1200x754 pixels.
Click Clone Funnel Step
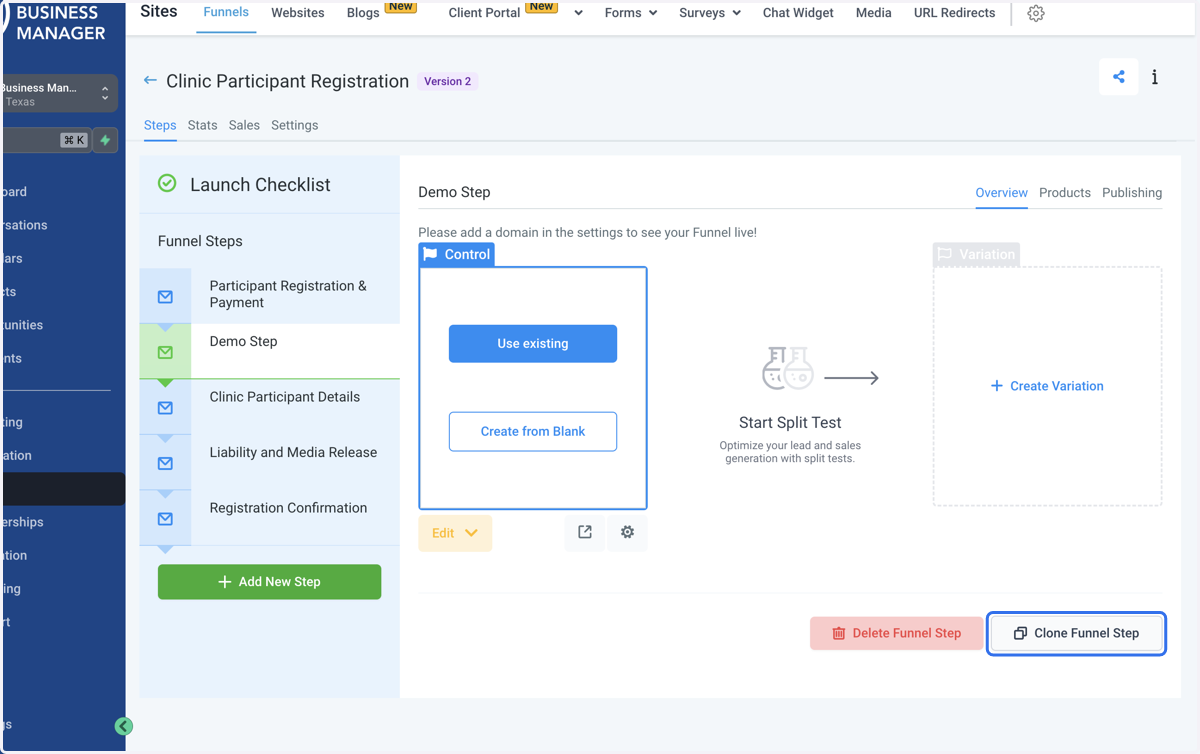coord(1076,633)
